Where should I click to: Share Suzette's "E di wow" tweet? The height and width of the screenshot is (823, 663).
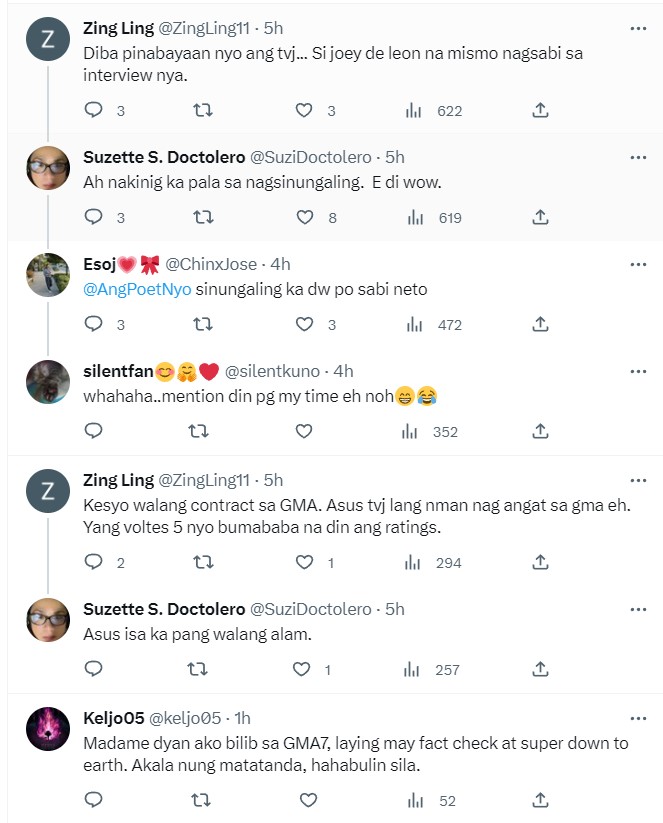[540, 217]
